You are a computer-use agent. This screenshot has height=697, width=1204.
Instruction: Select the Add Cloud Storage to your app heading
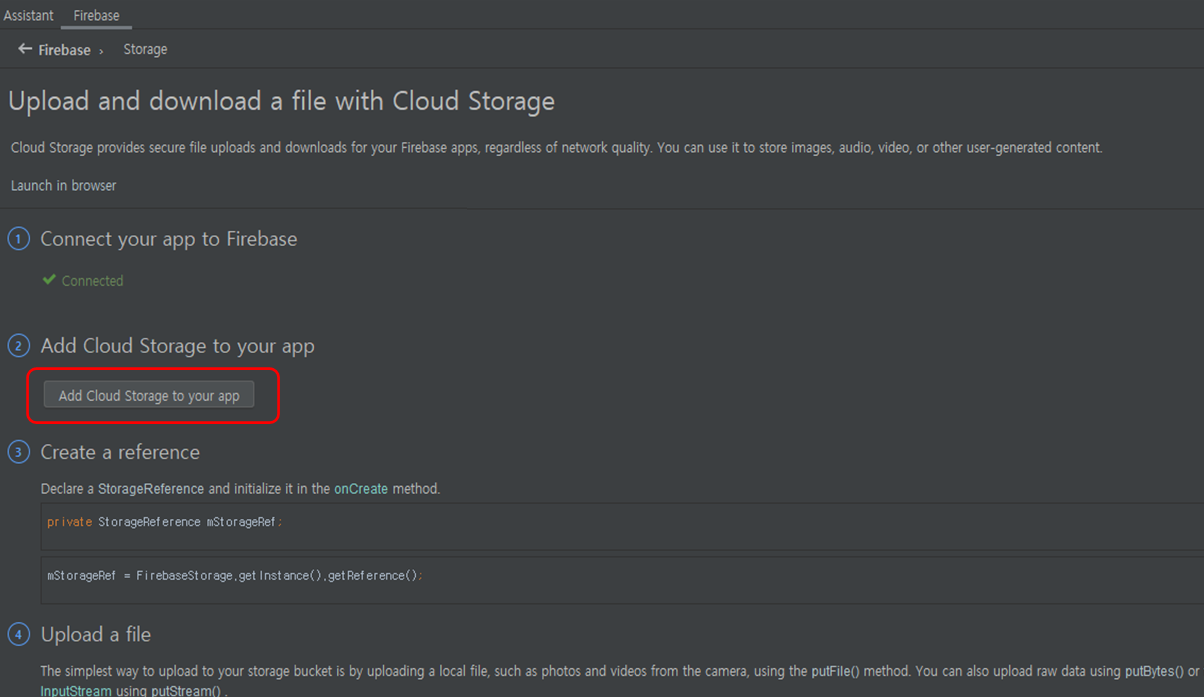(178, 346)
